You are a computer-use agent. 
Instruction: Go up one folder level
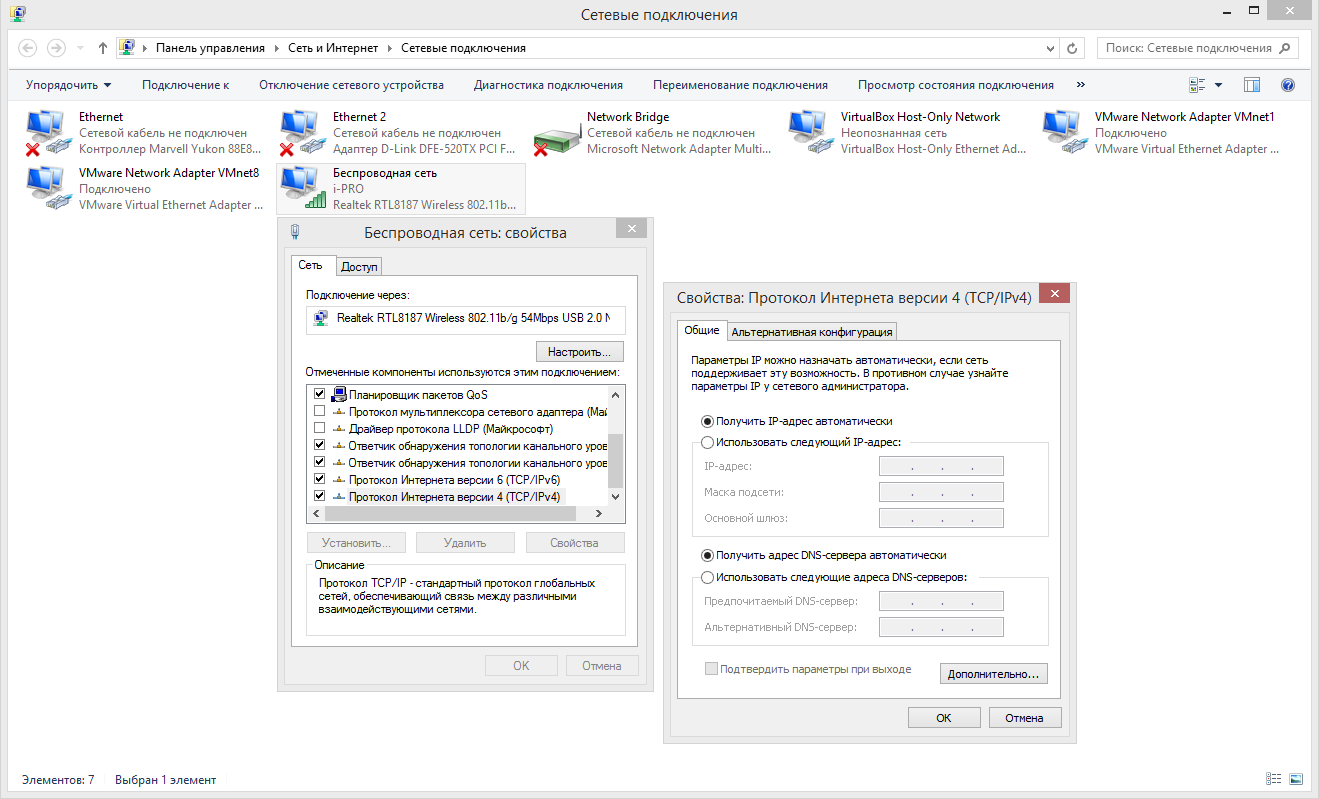[x=103, y=48]
